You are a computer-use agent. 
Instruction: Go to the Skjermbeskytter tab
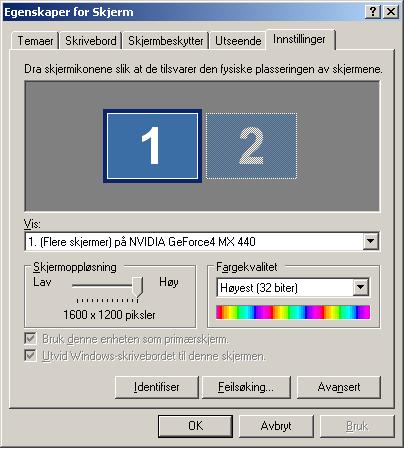(166, 41)
